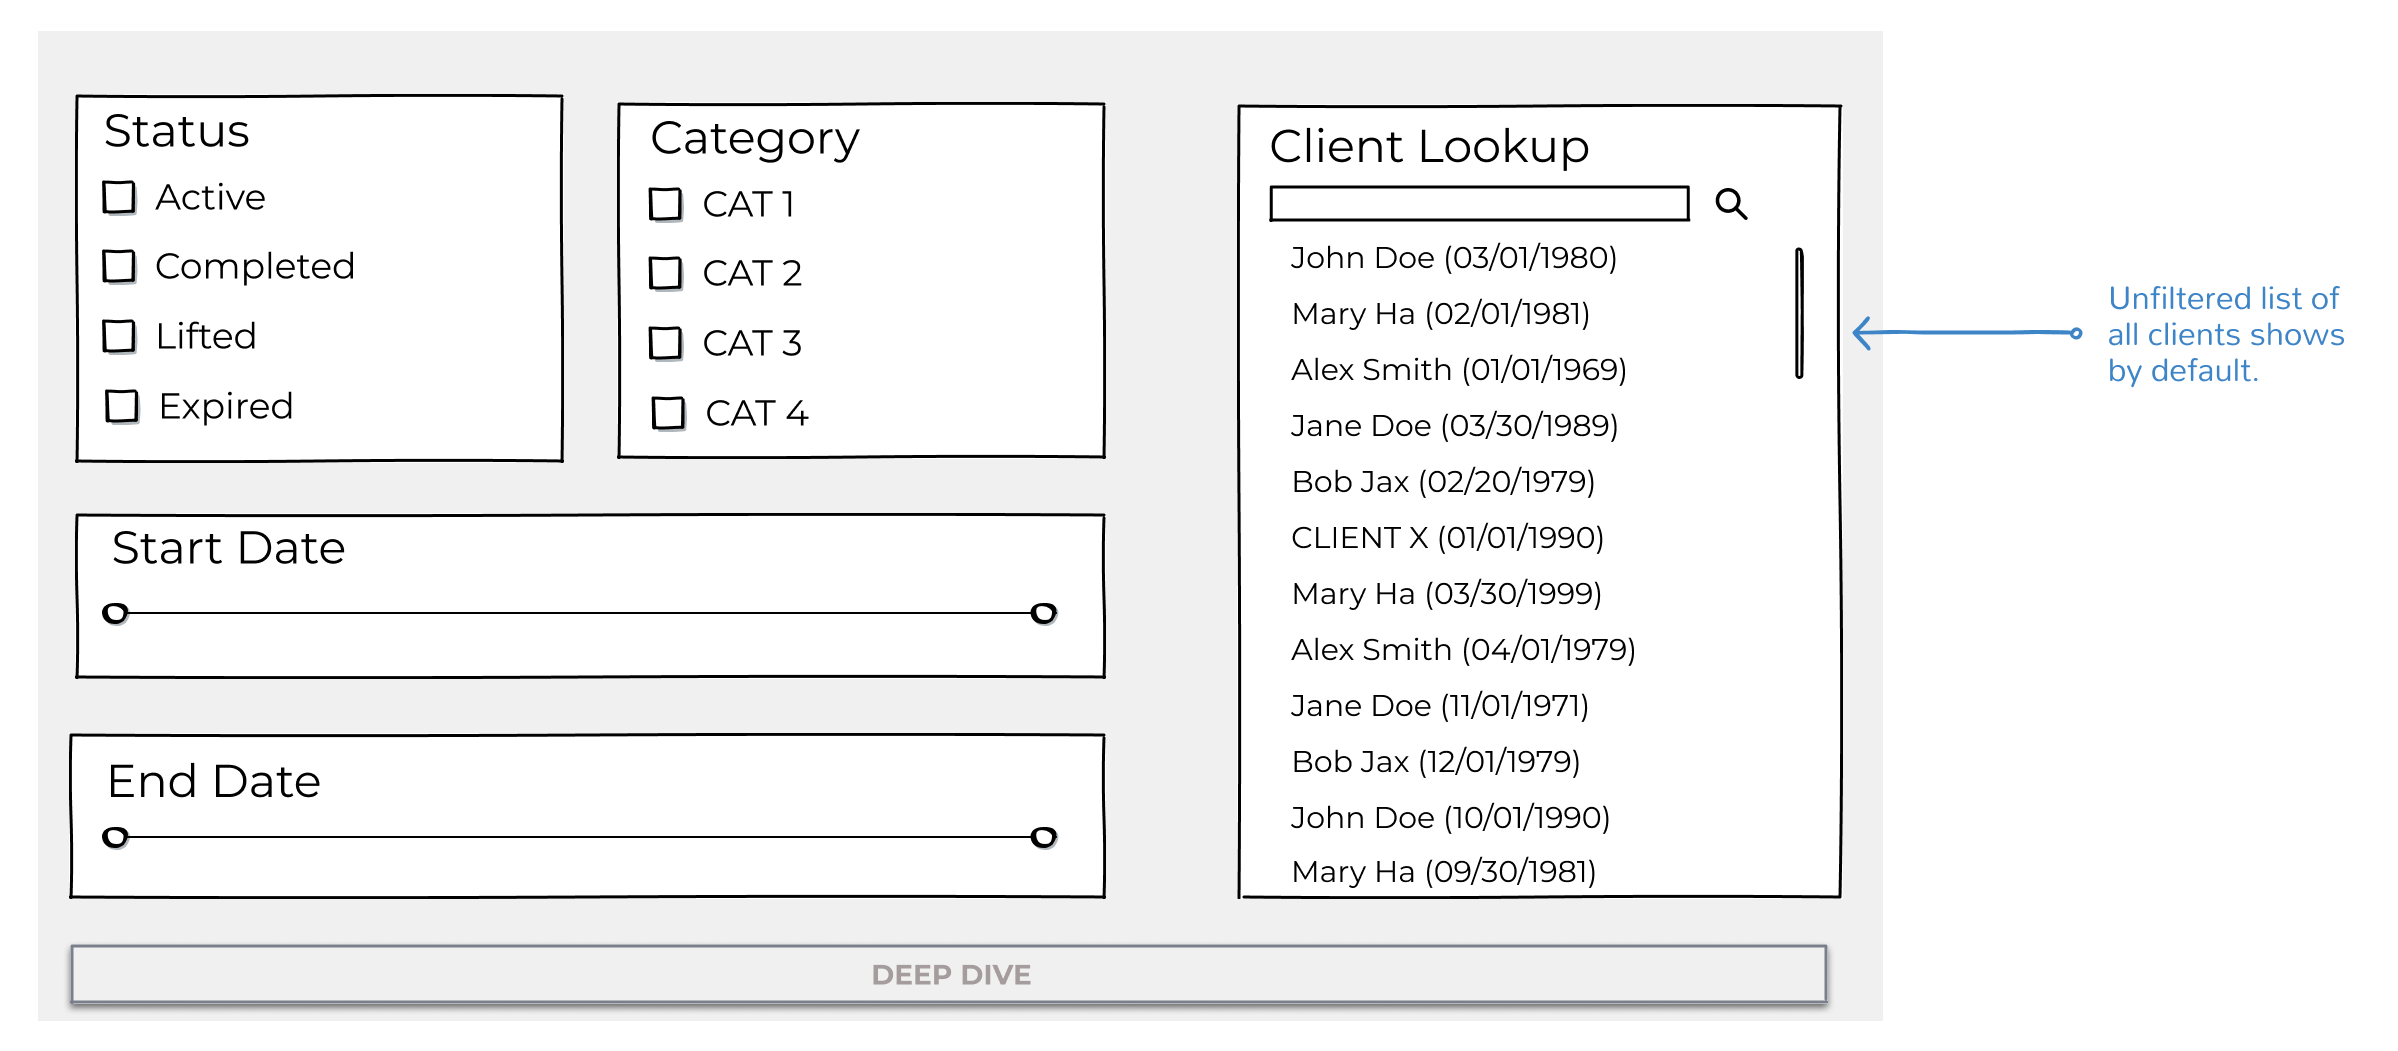Screen dimensions: 2398x1051
Task: Tick the CAT 4 checkbox
Action: [x=668, y=413]
